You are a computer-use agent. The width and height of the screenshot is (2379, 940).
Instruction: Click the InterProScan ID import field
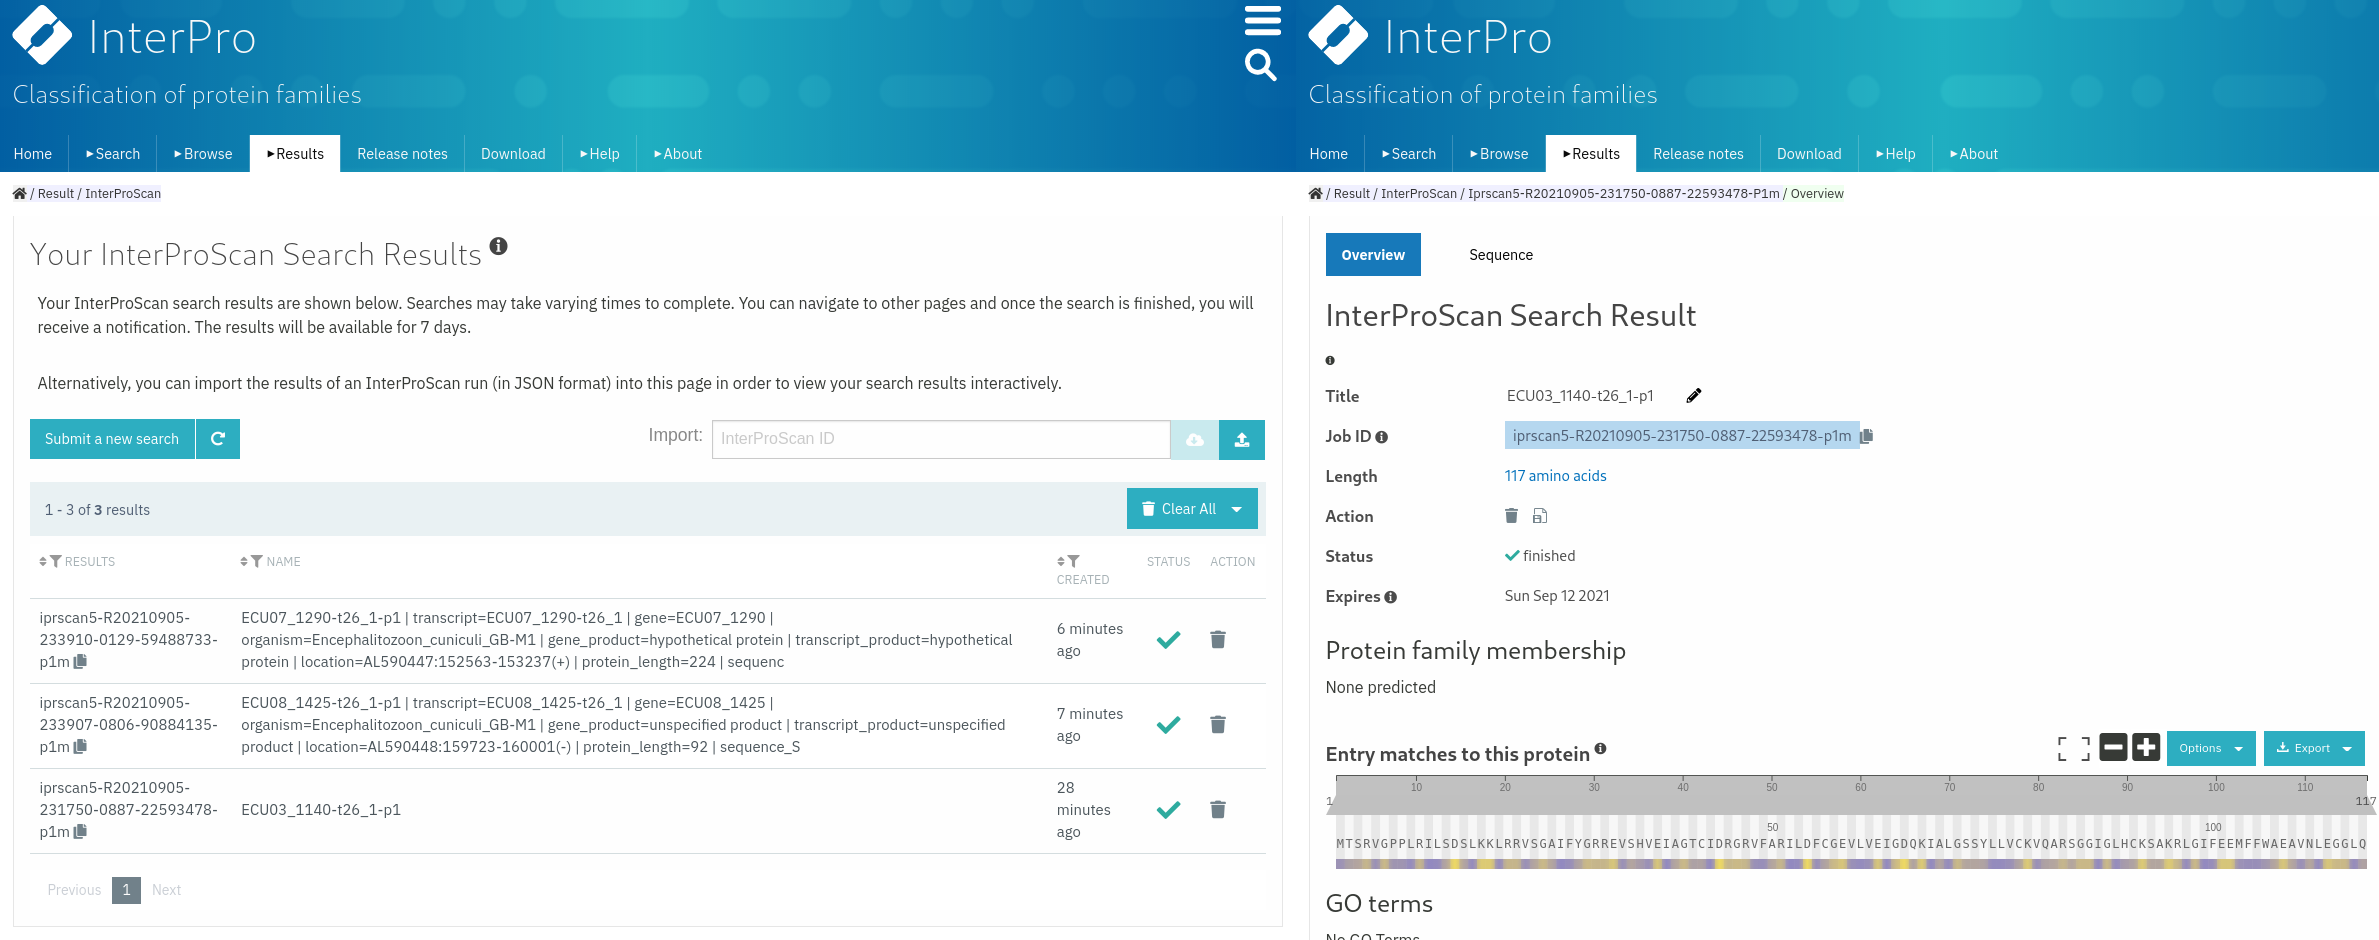point(941,439)
